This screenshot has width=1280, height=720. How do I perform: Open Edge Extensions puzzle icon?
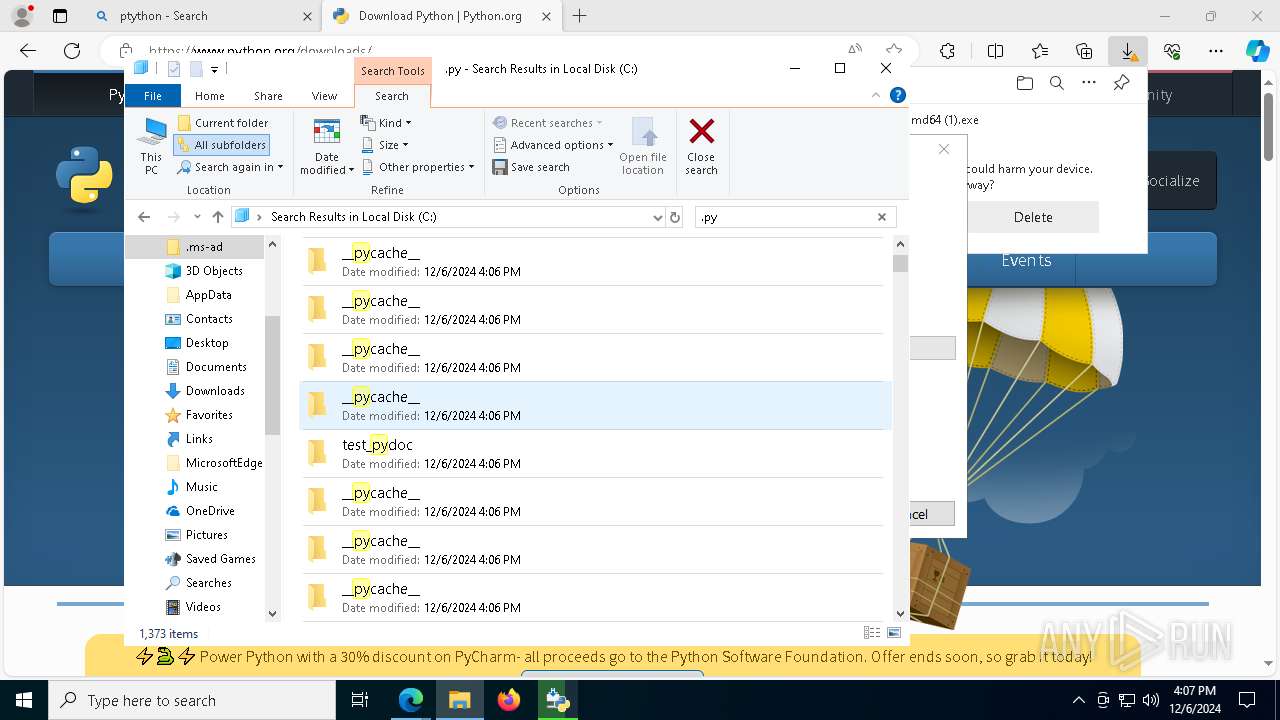click(947, 51)
